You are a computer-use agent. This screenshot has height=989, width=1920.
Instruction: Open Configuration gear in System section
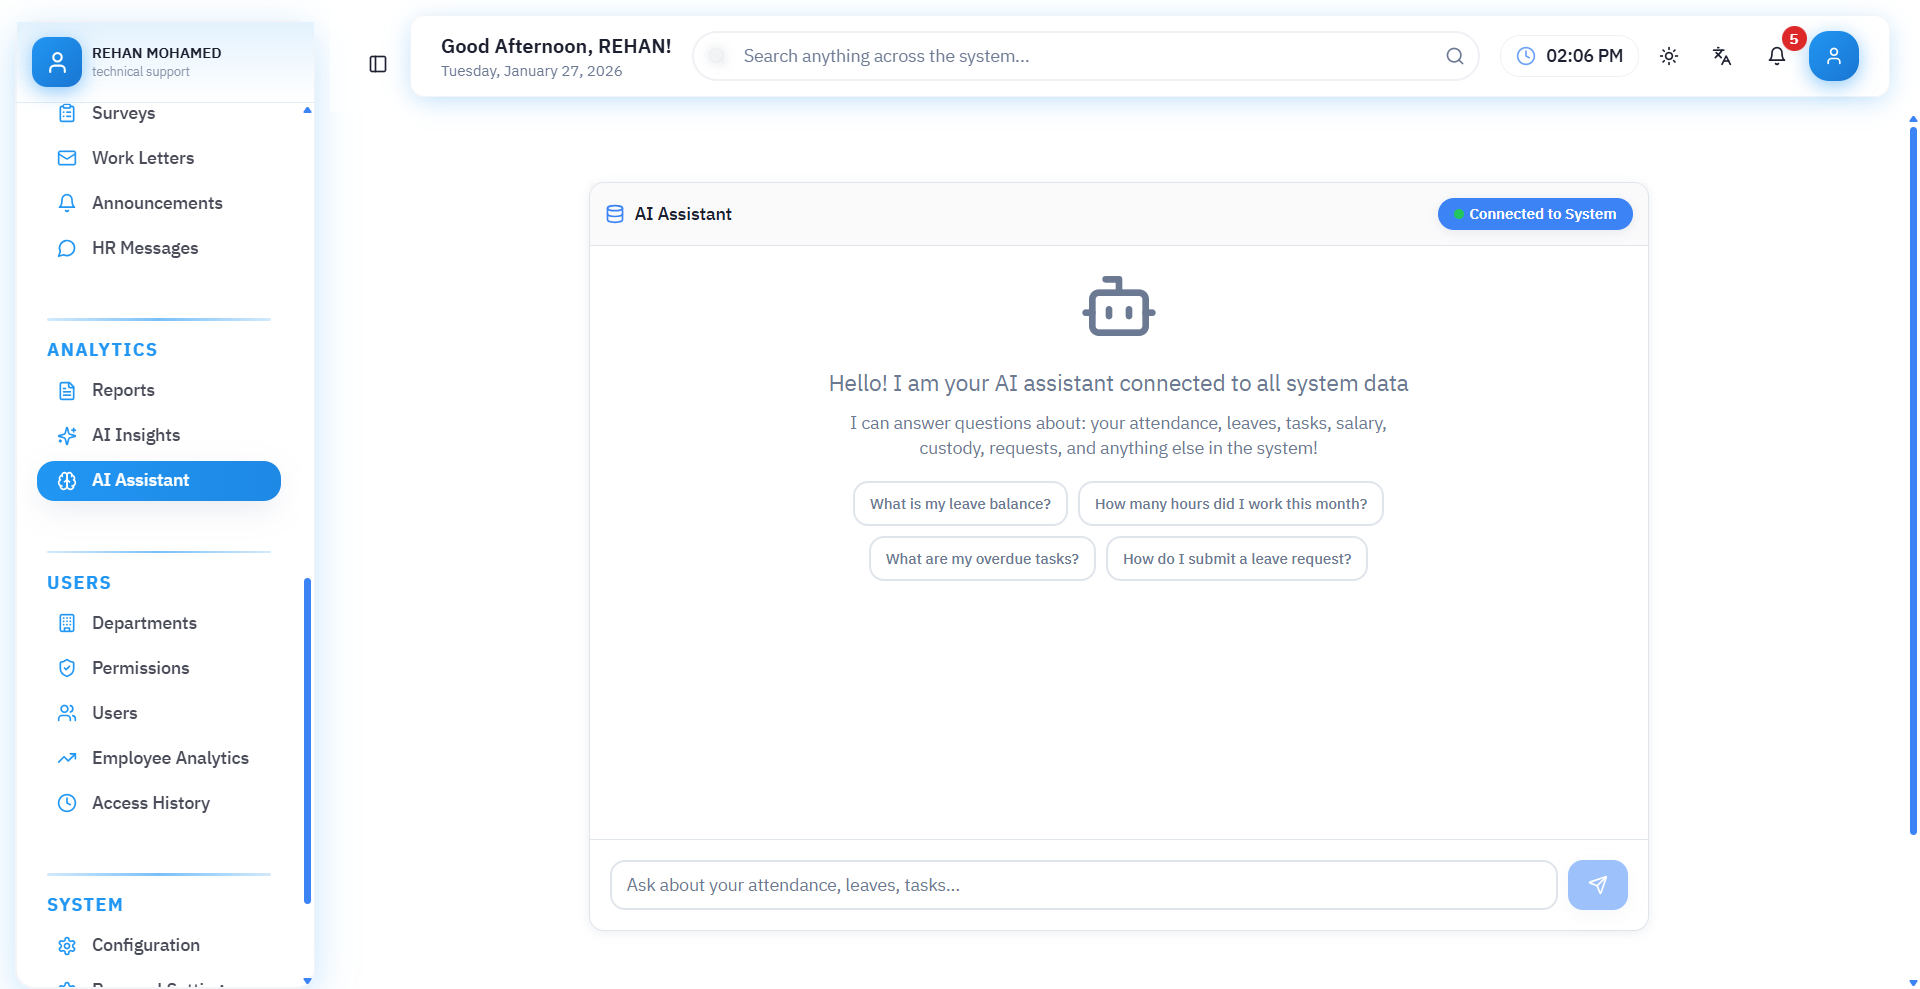(145, 945)
